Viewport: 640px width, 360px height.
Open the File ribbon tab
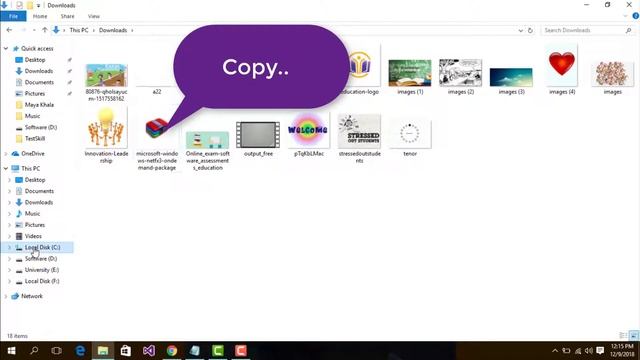(x=13, y=16)
